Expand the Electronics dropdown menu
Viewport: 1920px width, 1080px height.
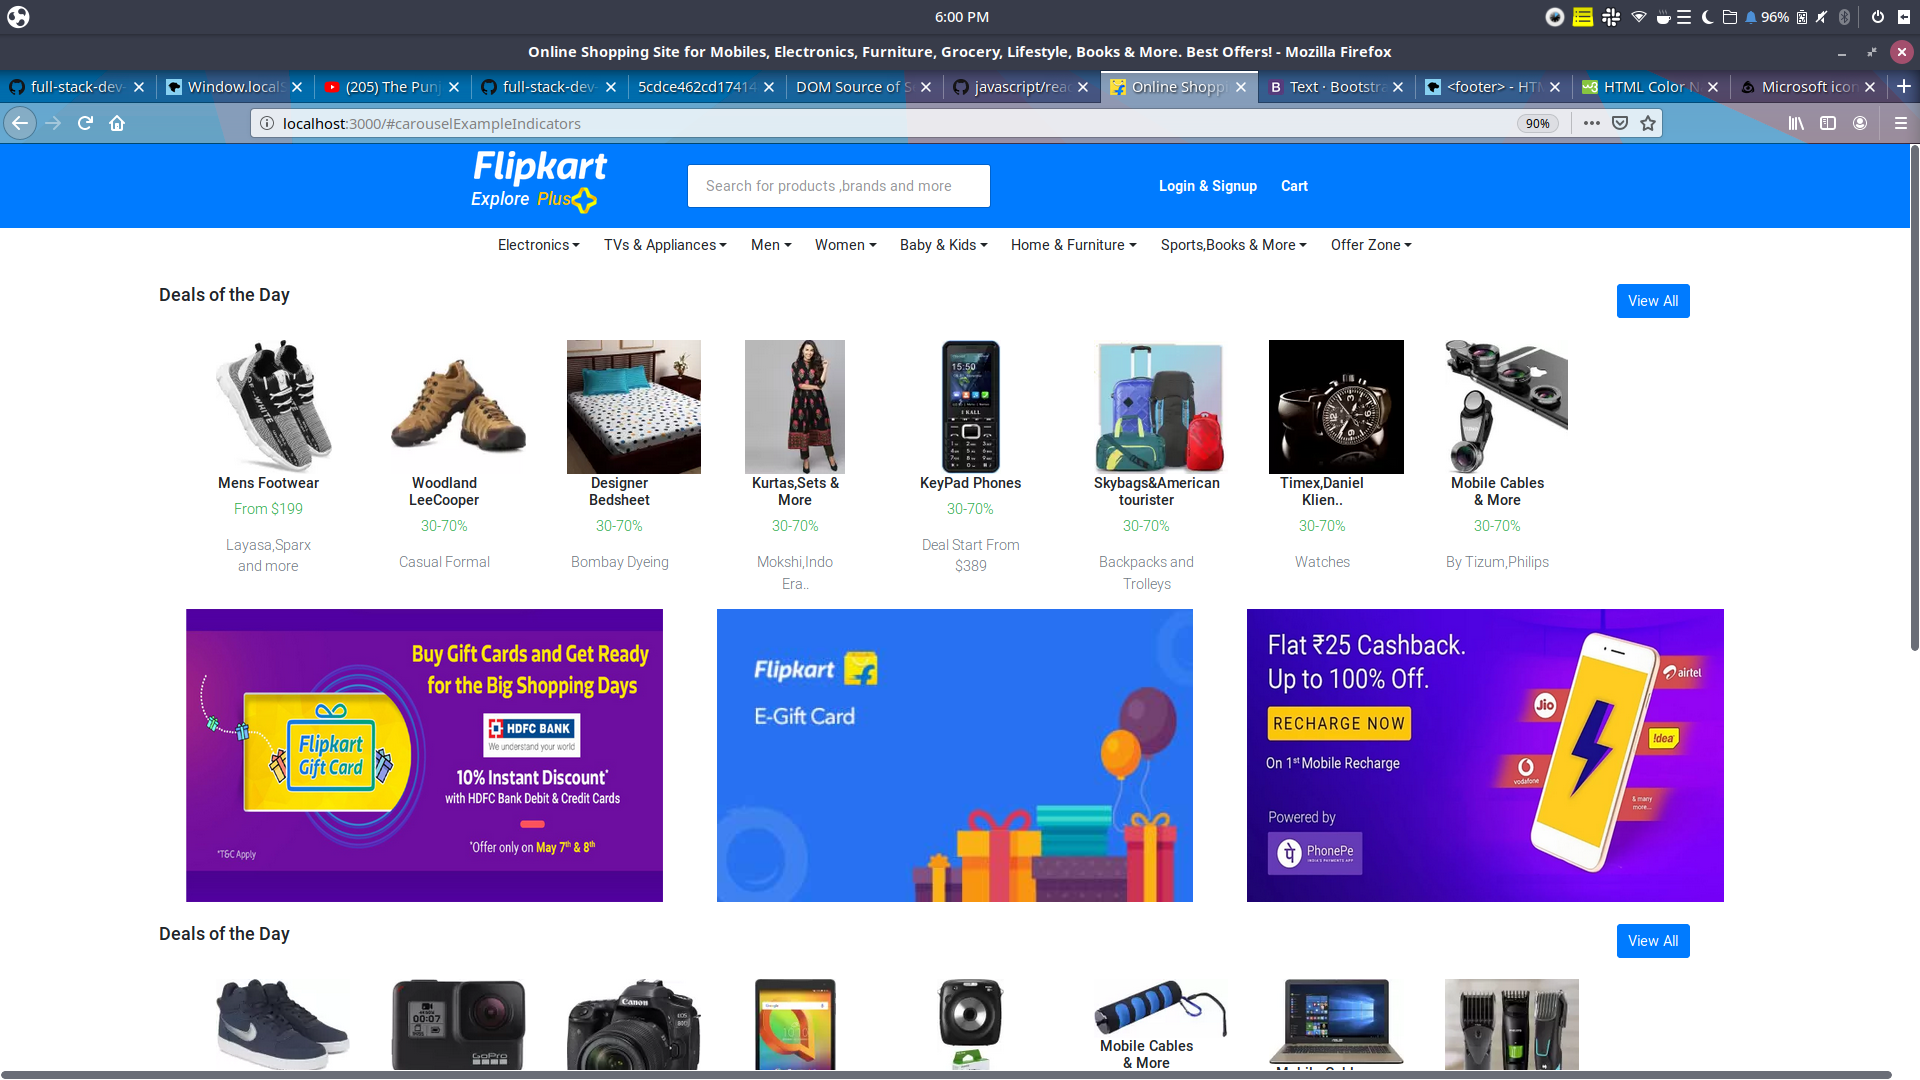coord(538,245)
